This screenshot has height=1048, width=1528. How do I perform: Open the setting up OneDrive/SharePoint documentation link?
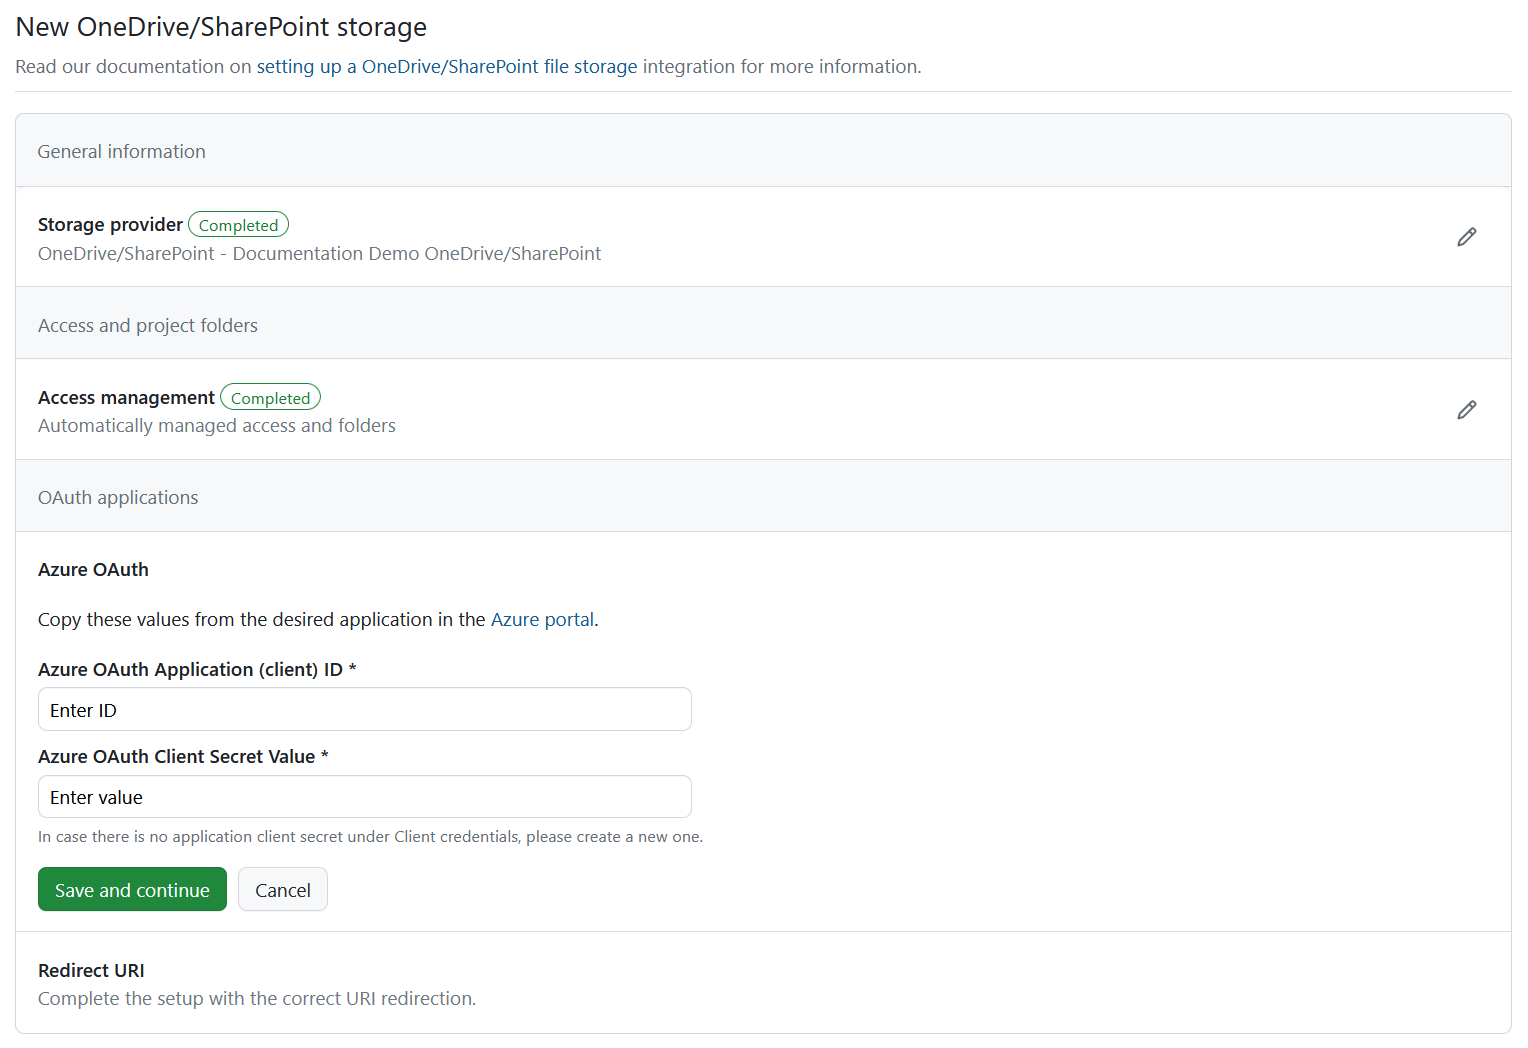pyautogui.click(x=447, y=66)
